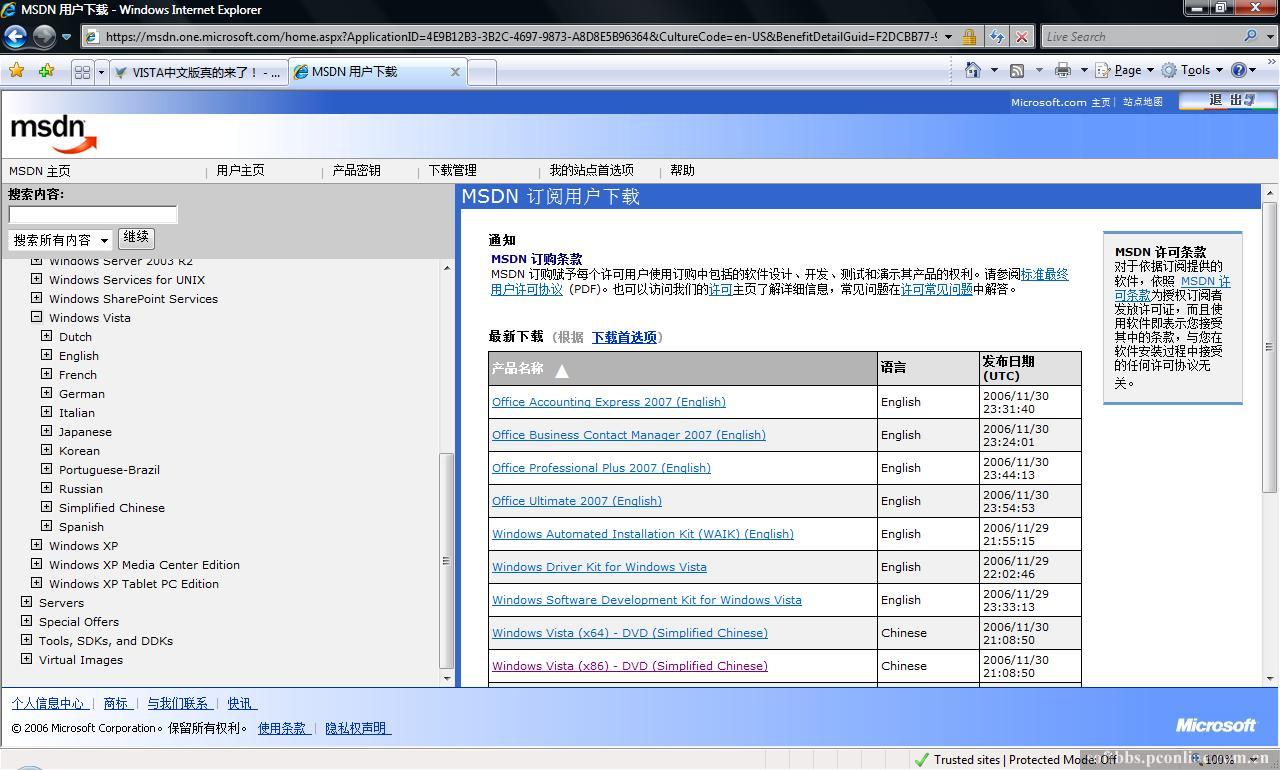Open the 帮助 menu item
The height and width of the screenshot is (770, 1280).
pyautogui.click(x=683, y=170)
